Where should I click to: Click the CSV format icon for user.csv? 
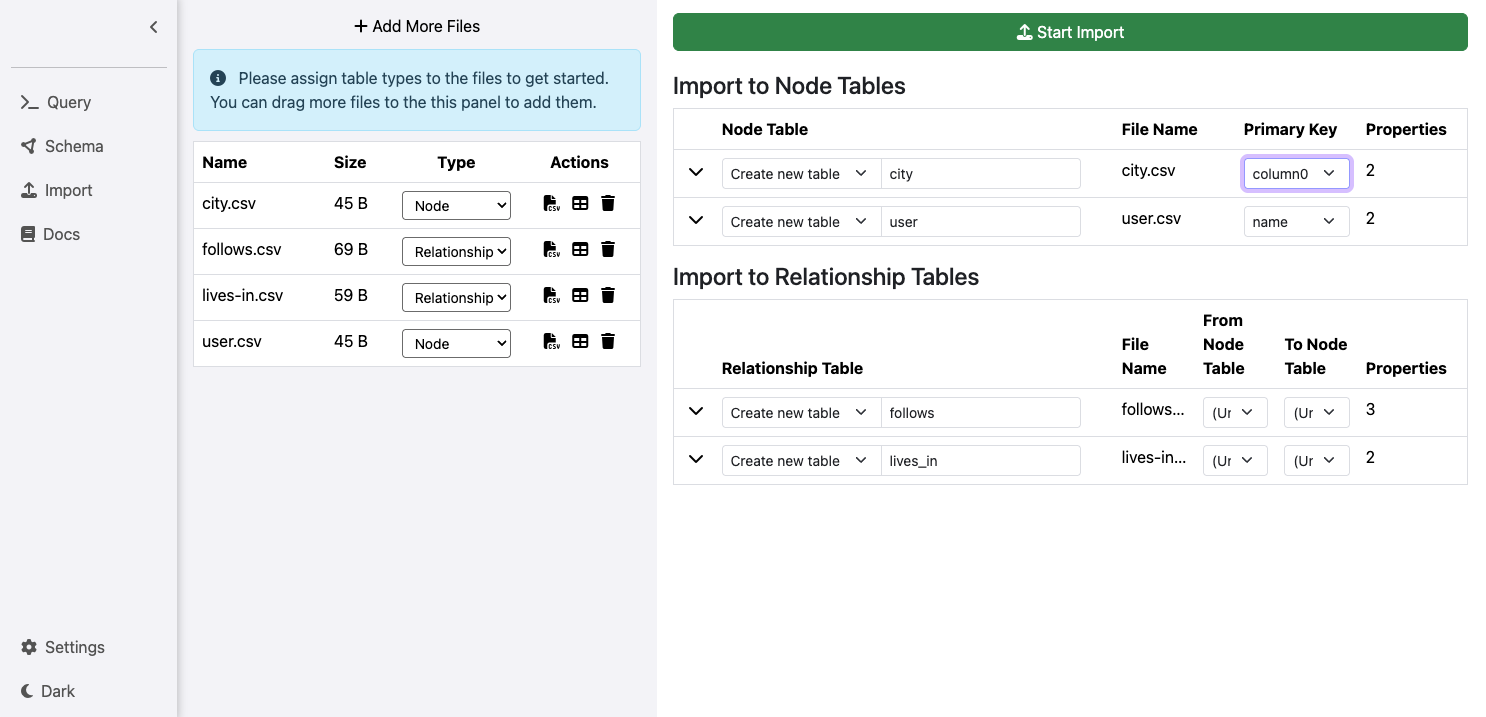(551, 342)
